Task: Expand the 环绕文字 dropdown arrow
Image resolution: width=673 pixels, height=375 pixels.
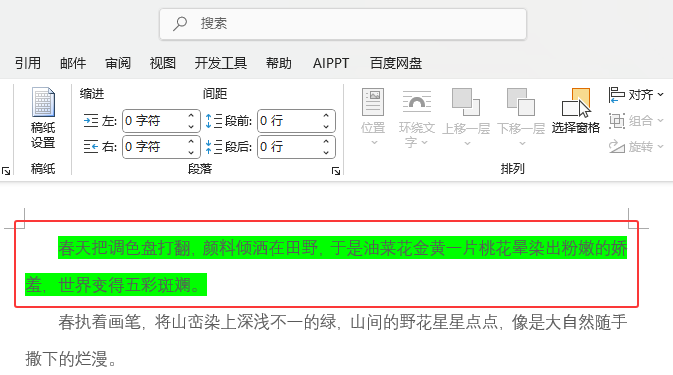Action: 424,142
